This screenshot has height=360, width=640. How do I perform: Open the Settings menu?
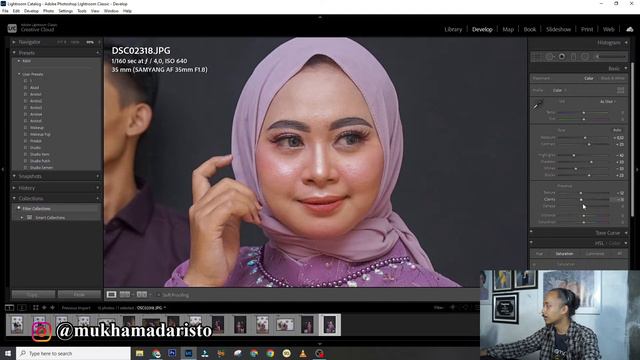[x=65, y=11]
